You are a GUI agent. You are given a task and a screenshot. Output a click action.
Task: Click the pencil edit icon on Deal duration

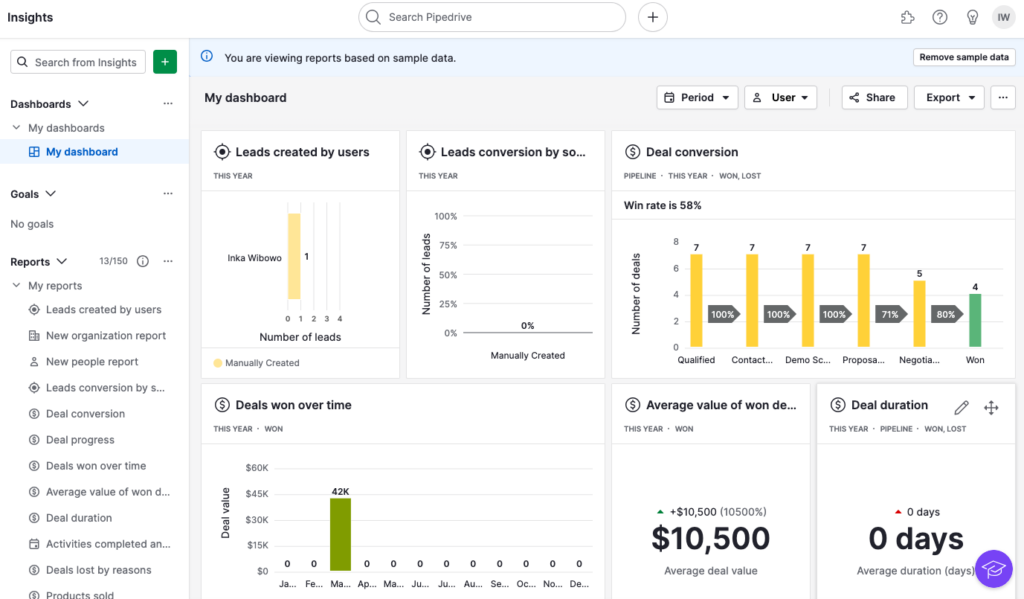pyautogui.click(x=961, y=407)
